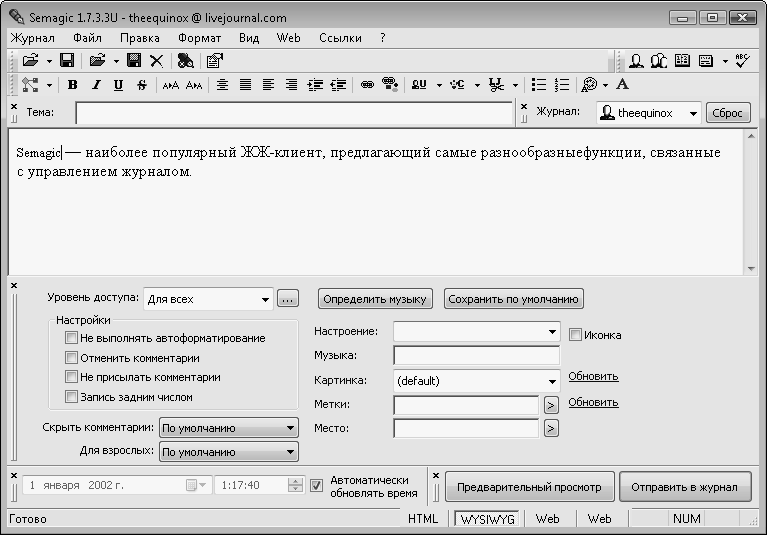Open the text color palette icon
This screenshot has height=535, width=767.
(589, 85)
